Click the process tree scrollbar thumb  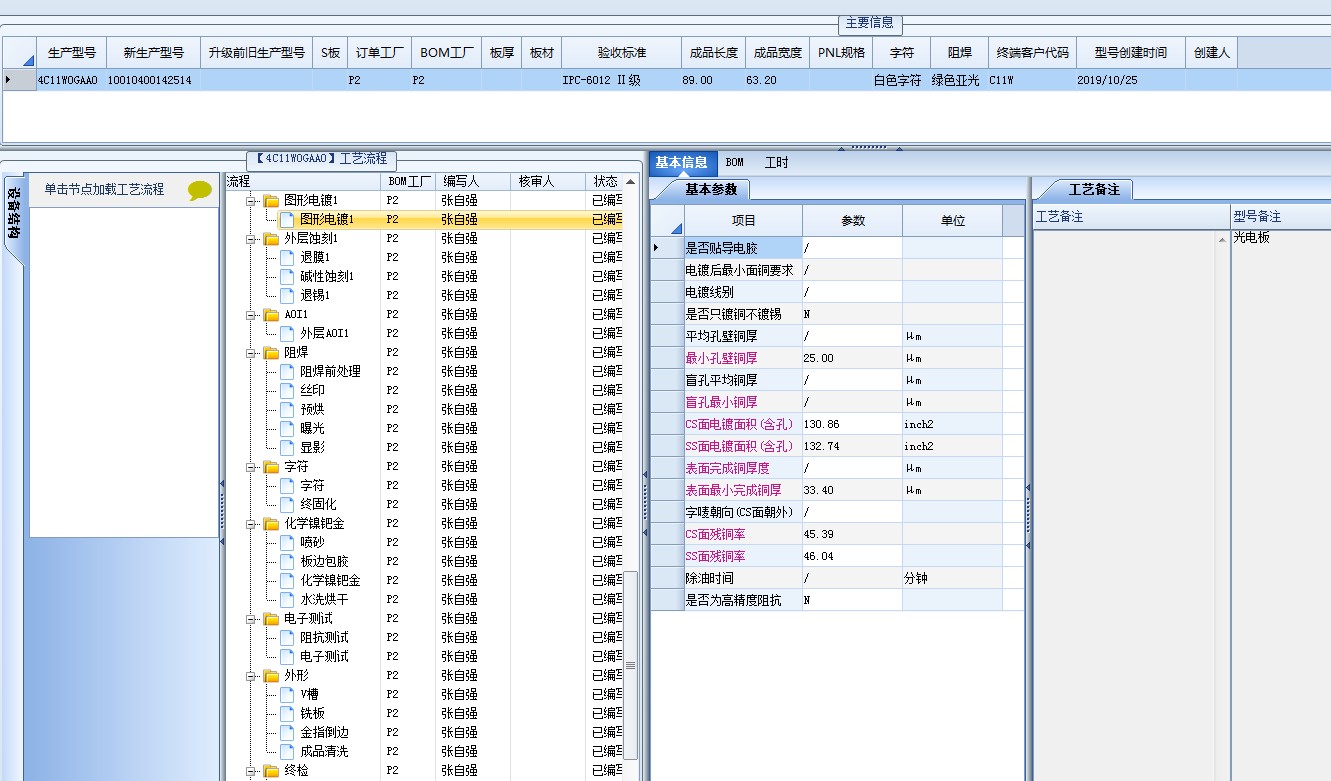point(630,665)
